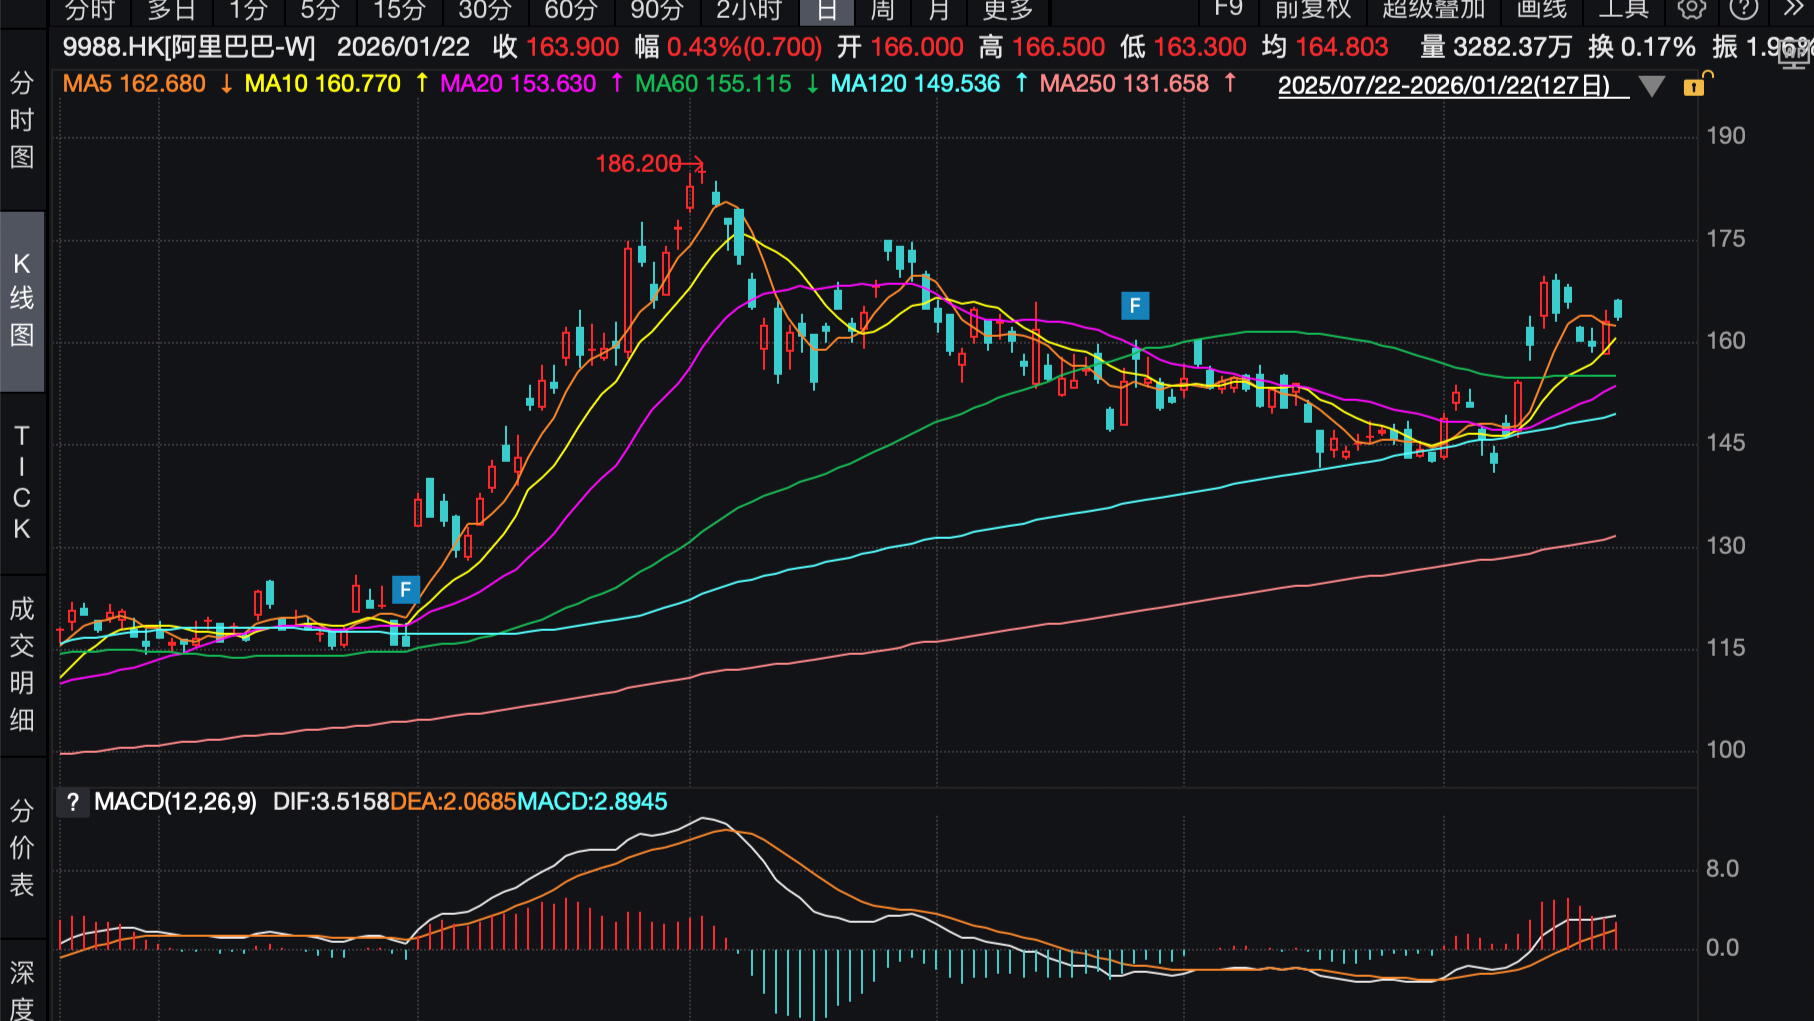The image size is (1814, 1021).
Task: Open MACD indicator help question mark
Action: [72, 802]
